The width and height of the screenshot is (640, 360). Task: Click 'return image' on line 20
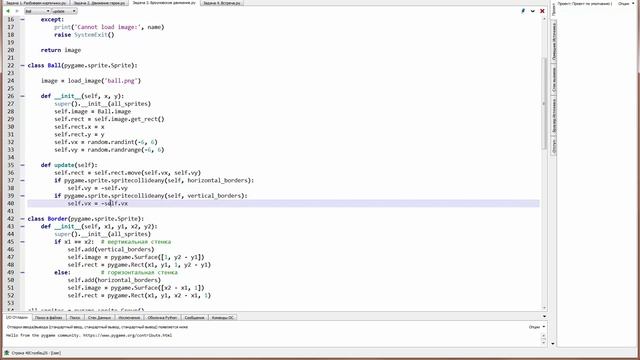click(x=61, y=50)
